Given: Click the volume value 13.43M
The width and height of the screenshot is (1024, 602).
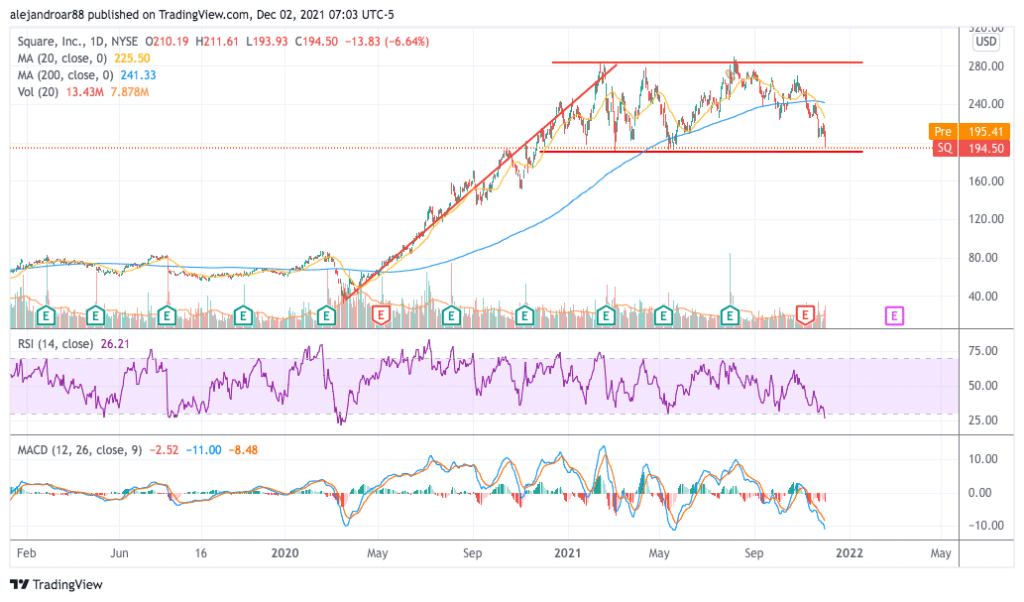Looking at the screenshot, I should pos(85,92).
